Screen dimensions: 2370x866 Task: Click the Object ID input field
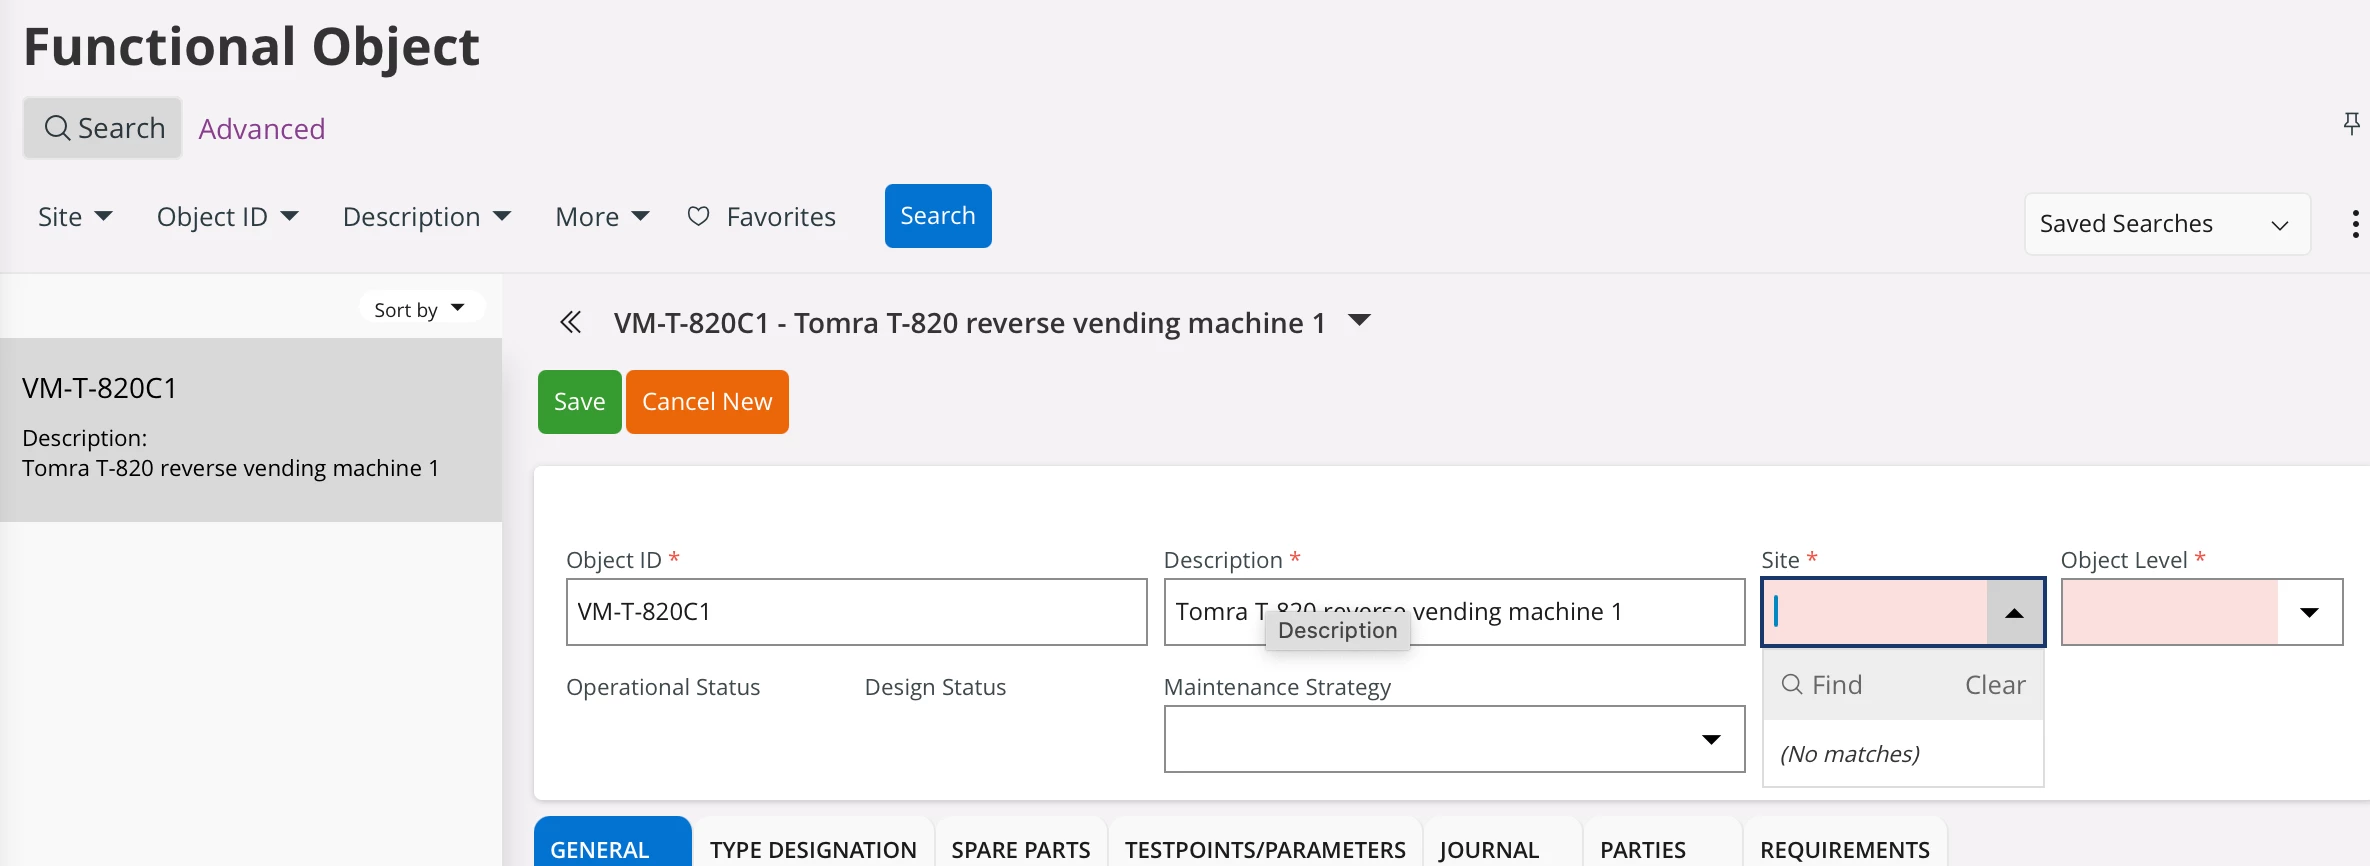855,612
